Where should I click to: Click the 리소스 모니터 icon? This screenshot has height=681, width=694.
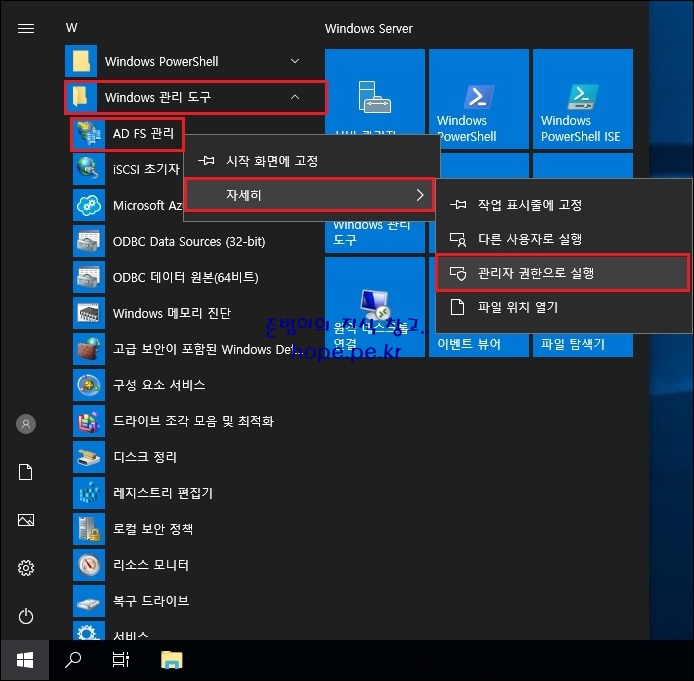point(89,565)
